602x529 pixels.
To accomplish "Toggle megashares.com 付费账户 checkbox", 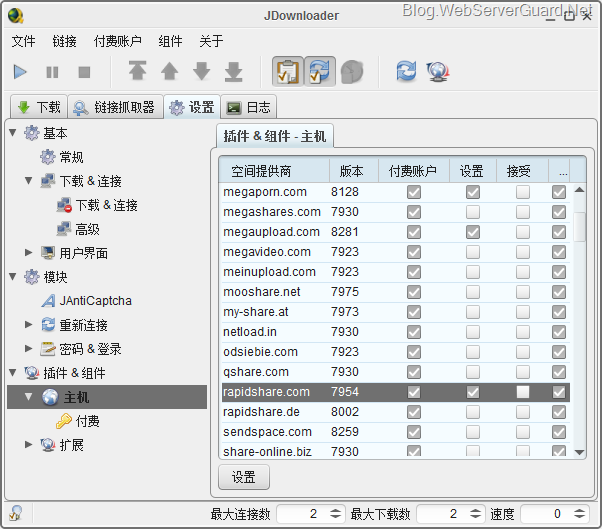I will tap(413, 212).
